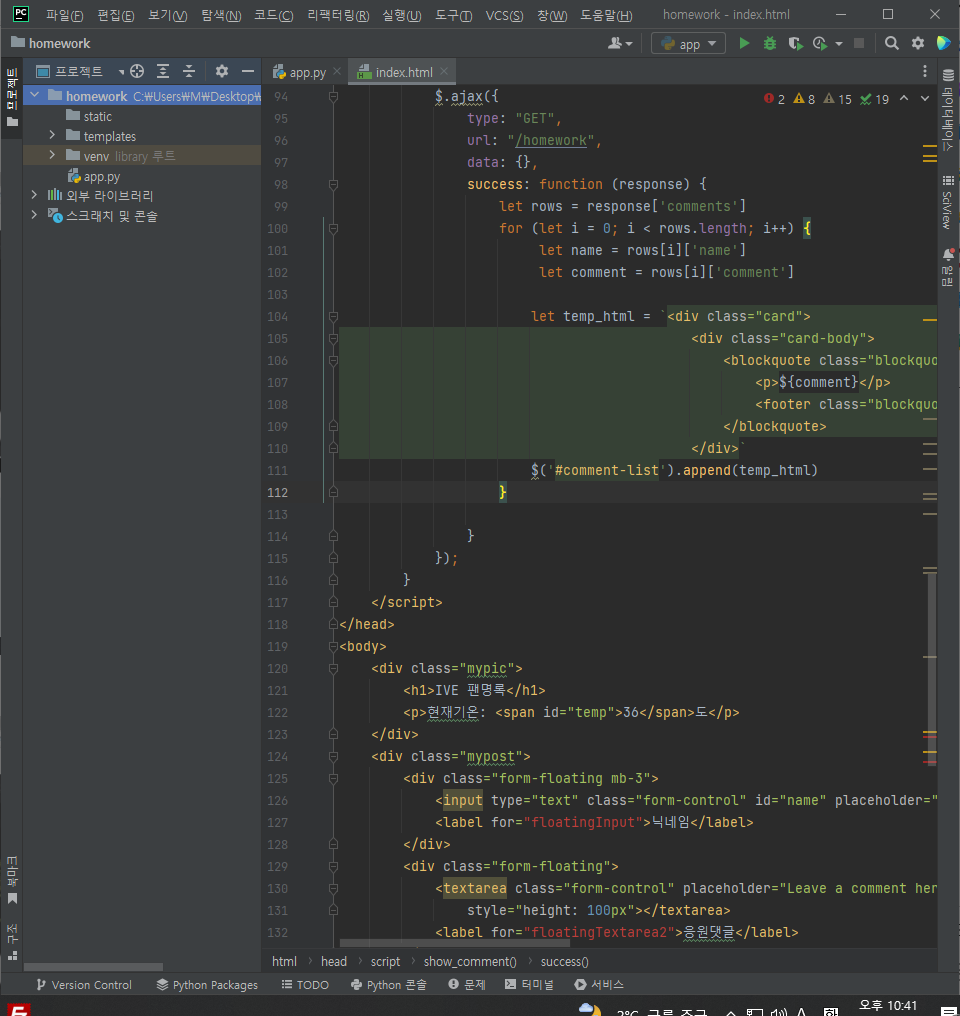The image size is (960, 1016).
Task: Open the profiler options dropdown arrow
Action: click(839, 44)
